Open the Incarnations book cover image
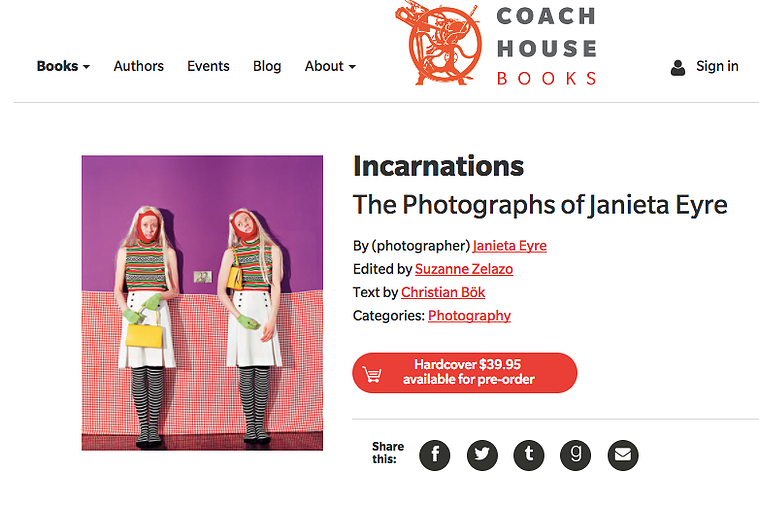Screen dimensions: 759x505 pos(202,303)
